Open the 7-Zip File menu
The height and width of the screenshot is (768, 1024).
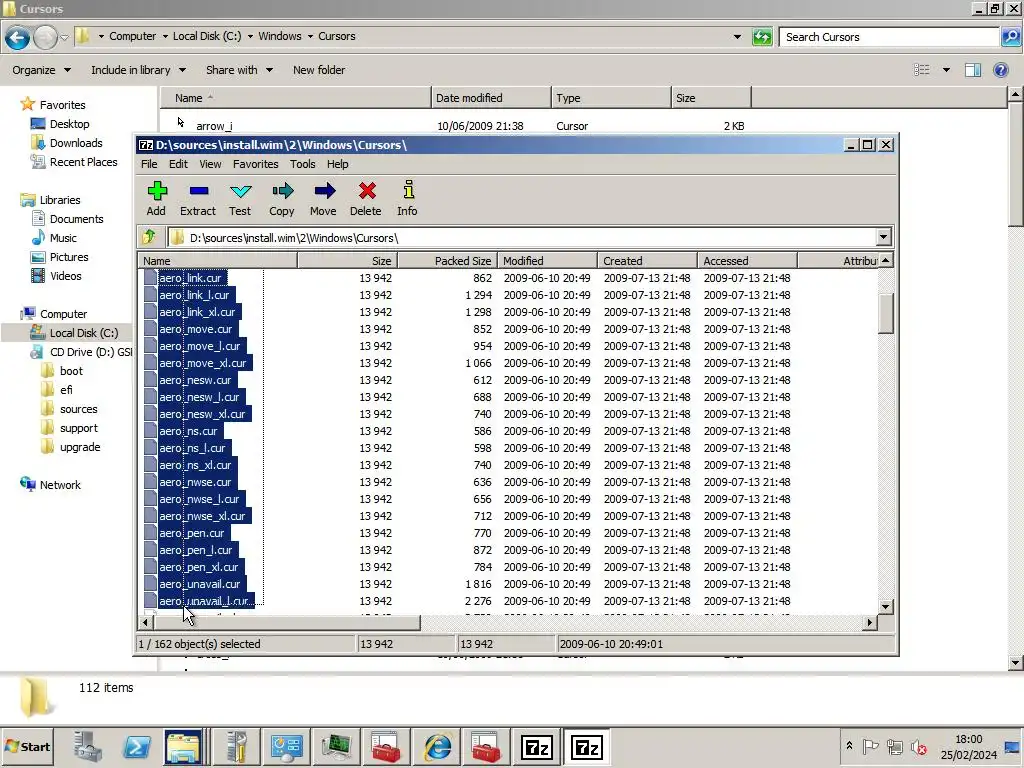[x=149, y=164]
